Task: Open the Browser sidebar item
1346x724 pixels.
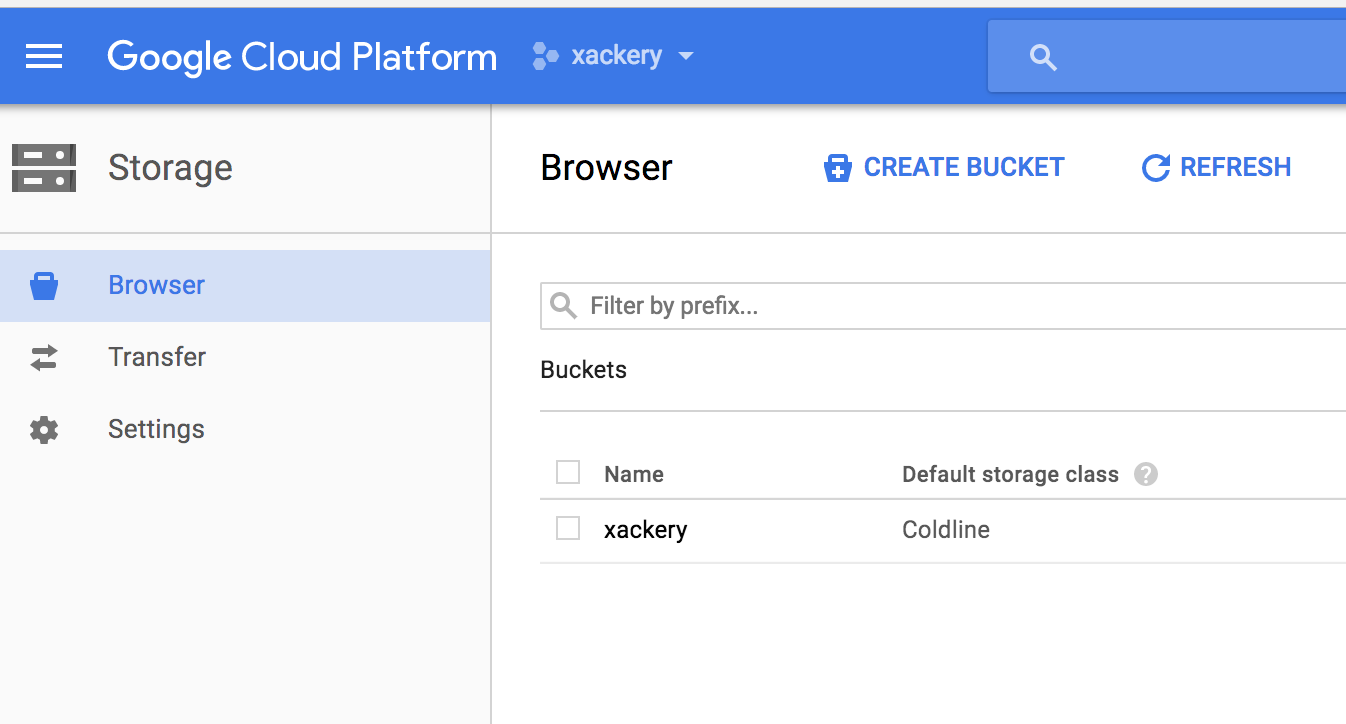Action: point(245,286)
